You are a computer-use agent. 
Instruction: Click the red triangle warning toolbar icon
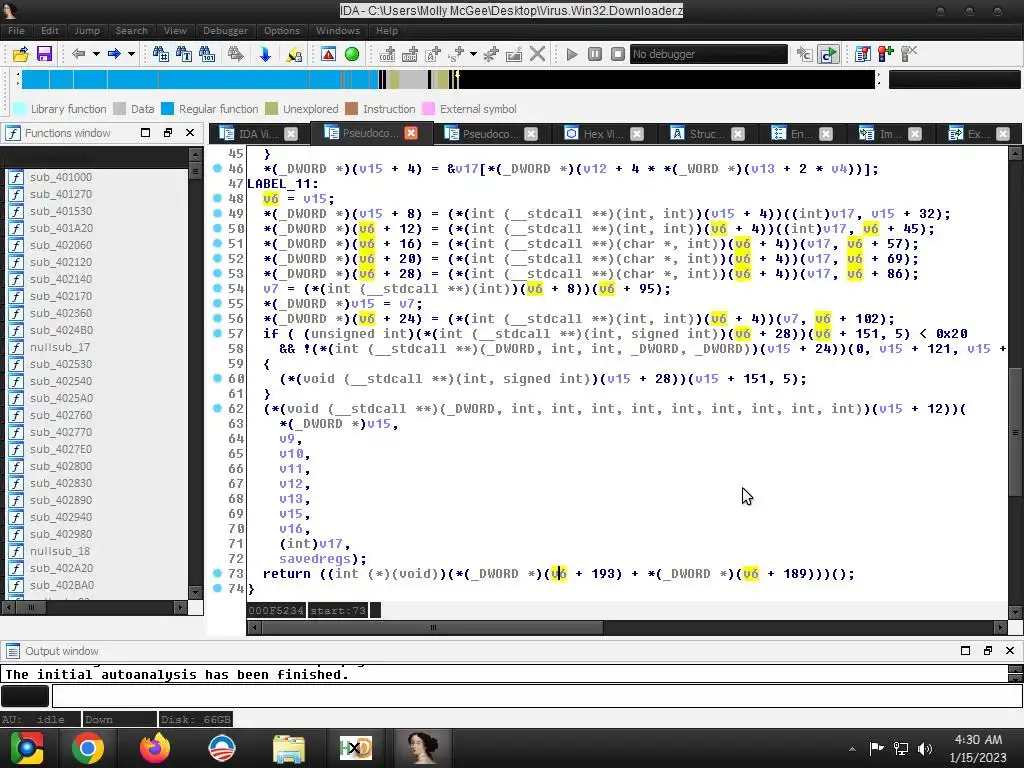tap(328, 54)
